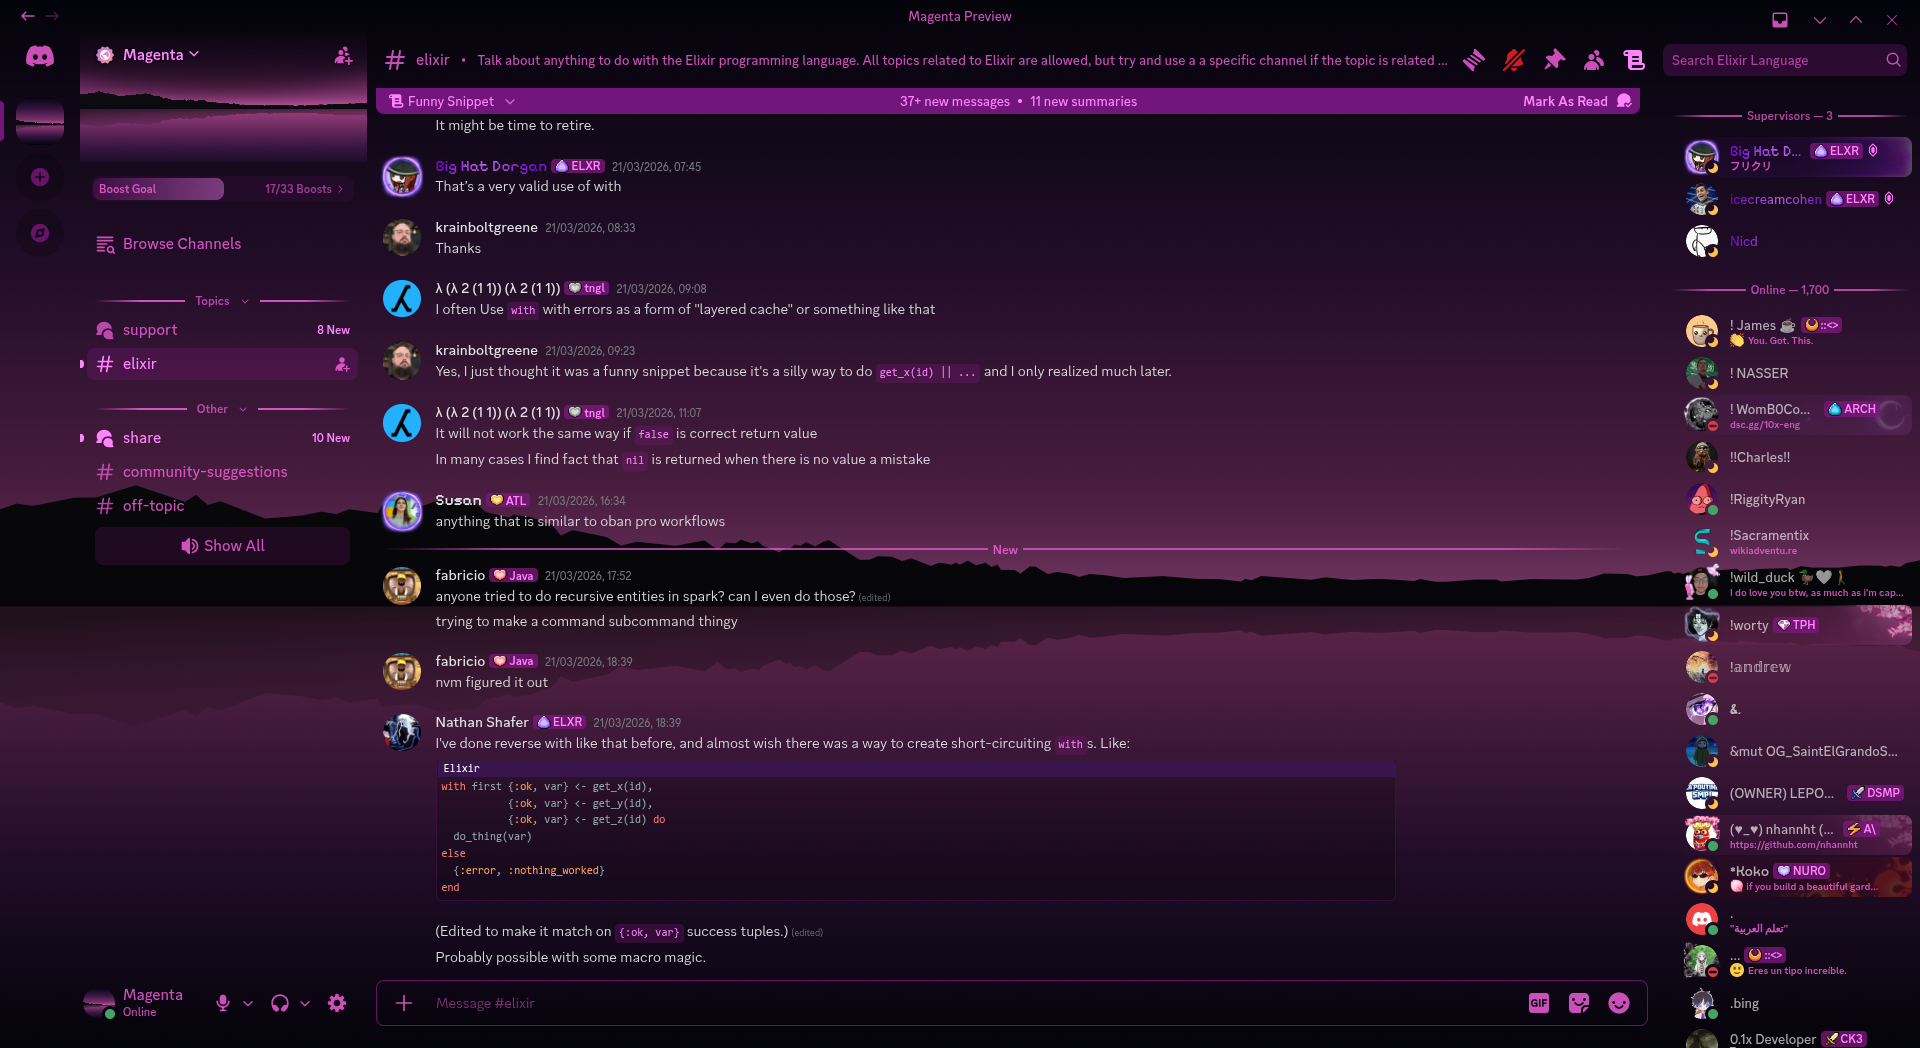Viewport: 1920px width, 1048px height.
Task: Go forward with the forward arrow
Action: click(x=52, y=16)
